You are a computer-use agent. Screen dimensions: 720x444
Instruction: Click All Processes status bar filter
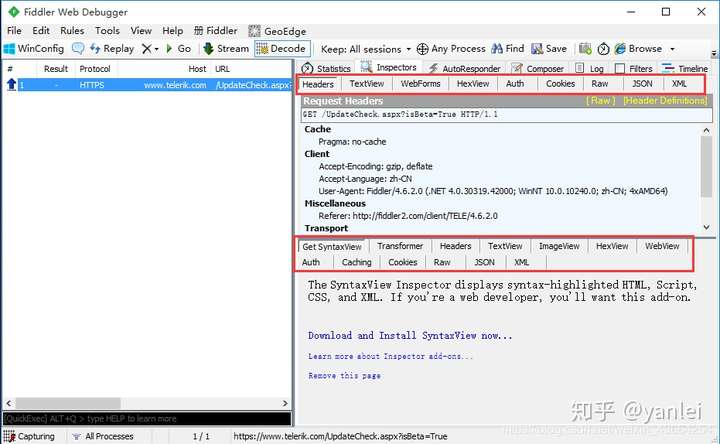click(x=103, y=436)
